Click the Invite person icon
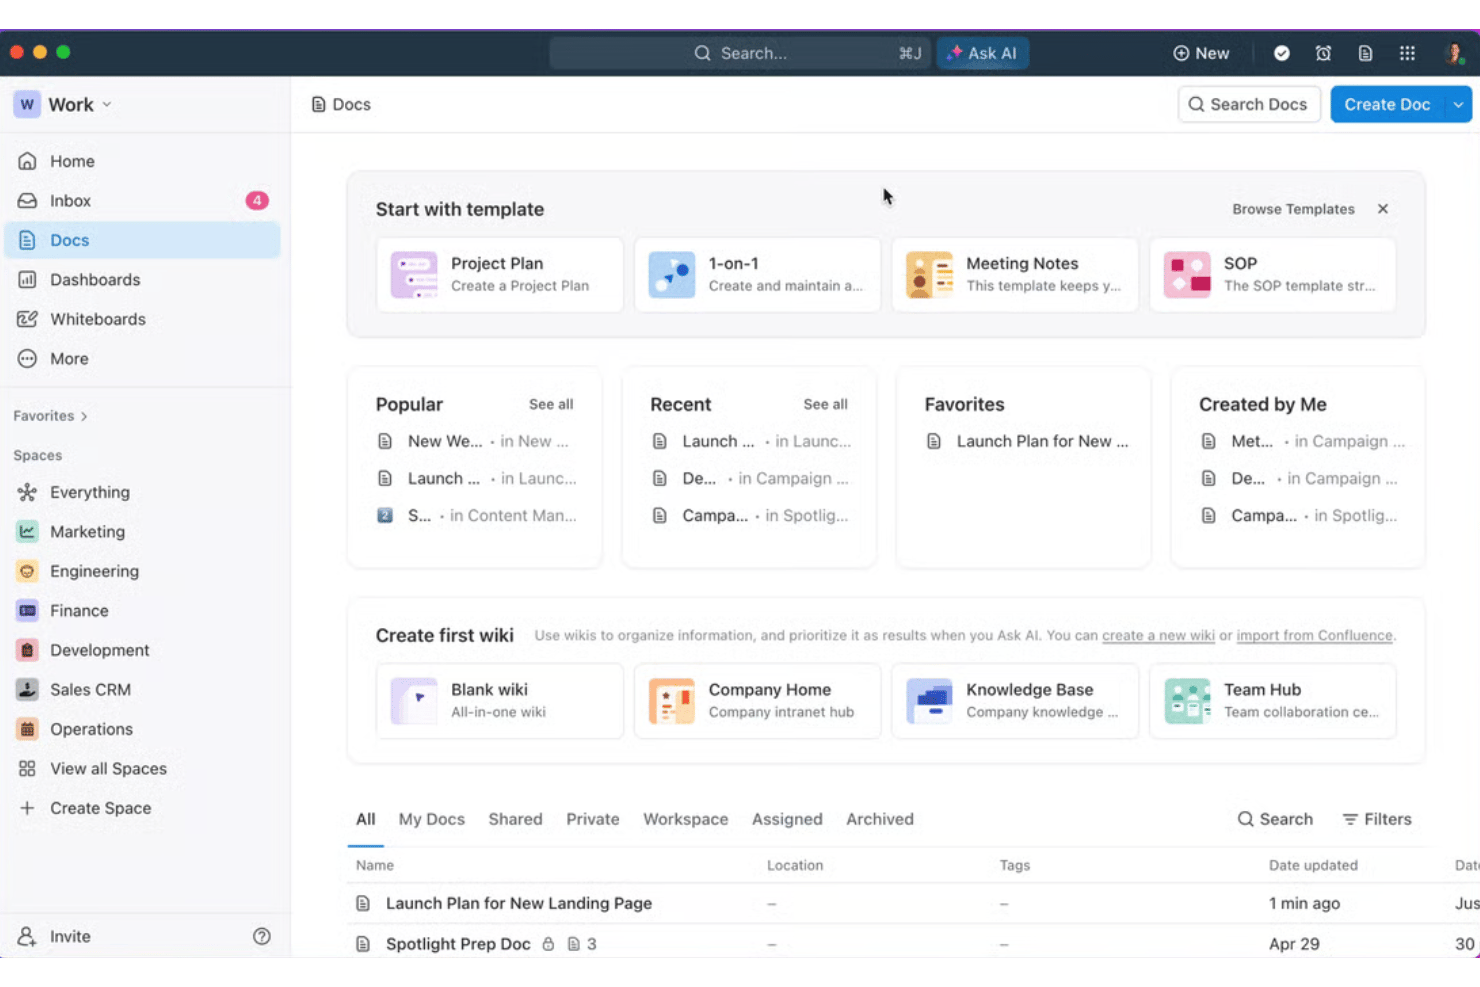Image resolution: width=1480 pixels, height=987 pixels. point(27,937)
